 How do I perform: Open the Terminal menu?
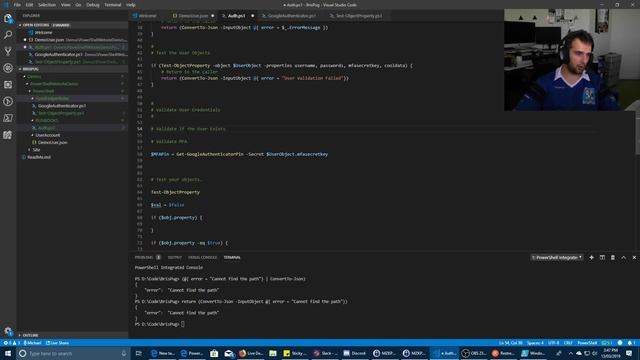pos(113,5)
